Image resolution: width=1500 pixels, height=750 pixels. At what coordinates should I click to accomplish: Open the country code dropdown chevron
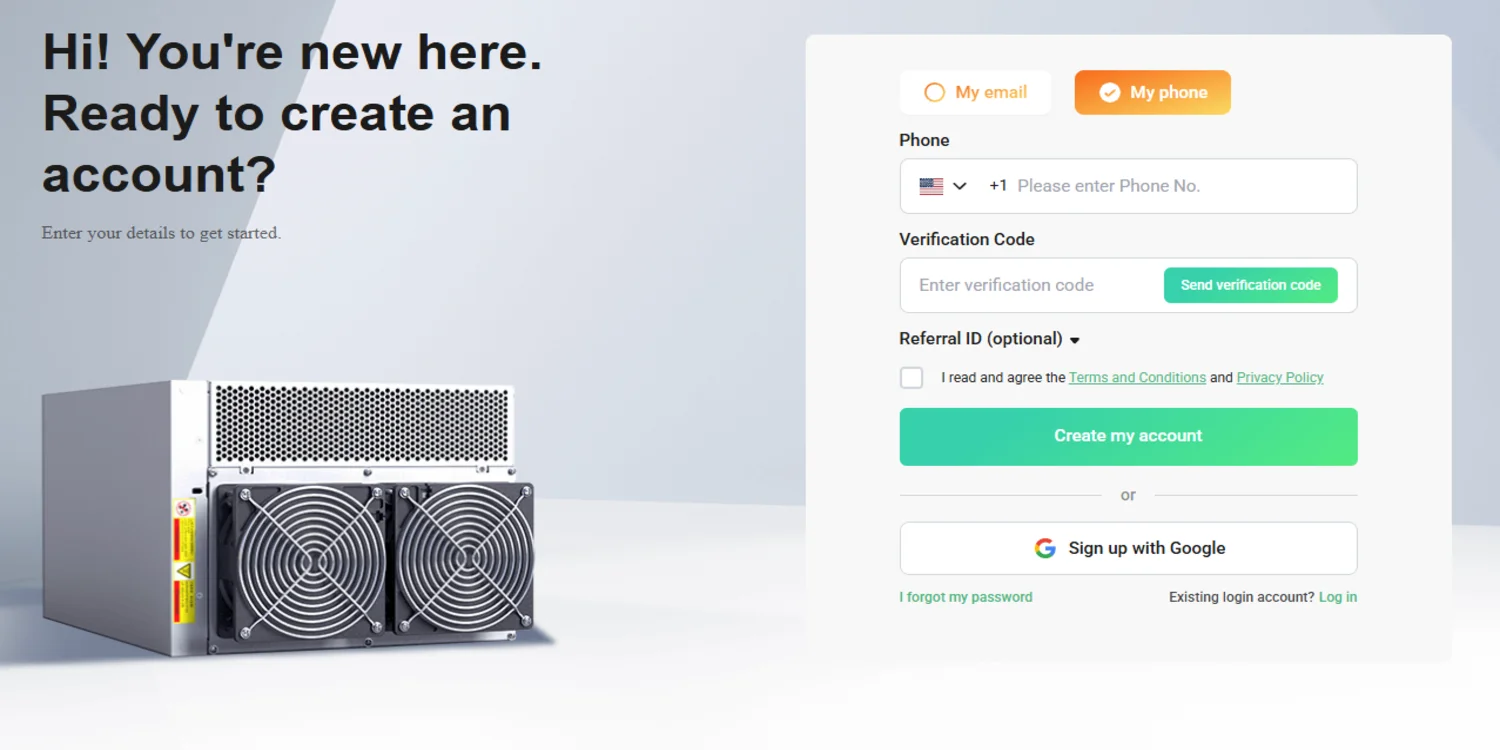960,186
